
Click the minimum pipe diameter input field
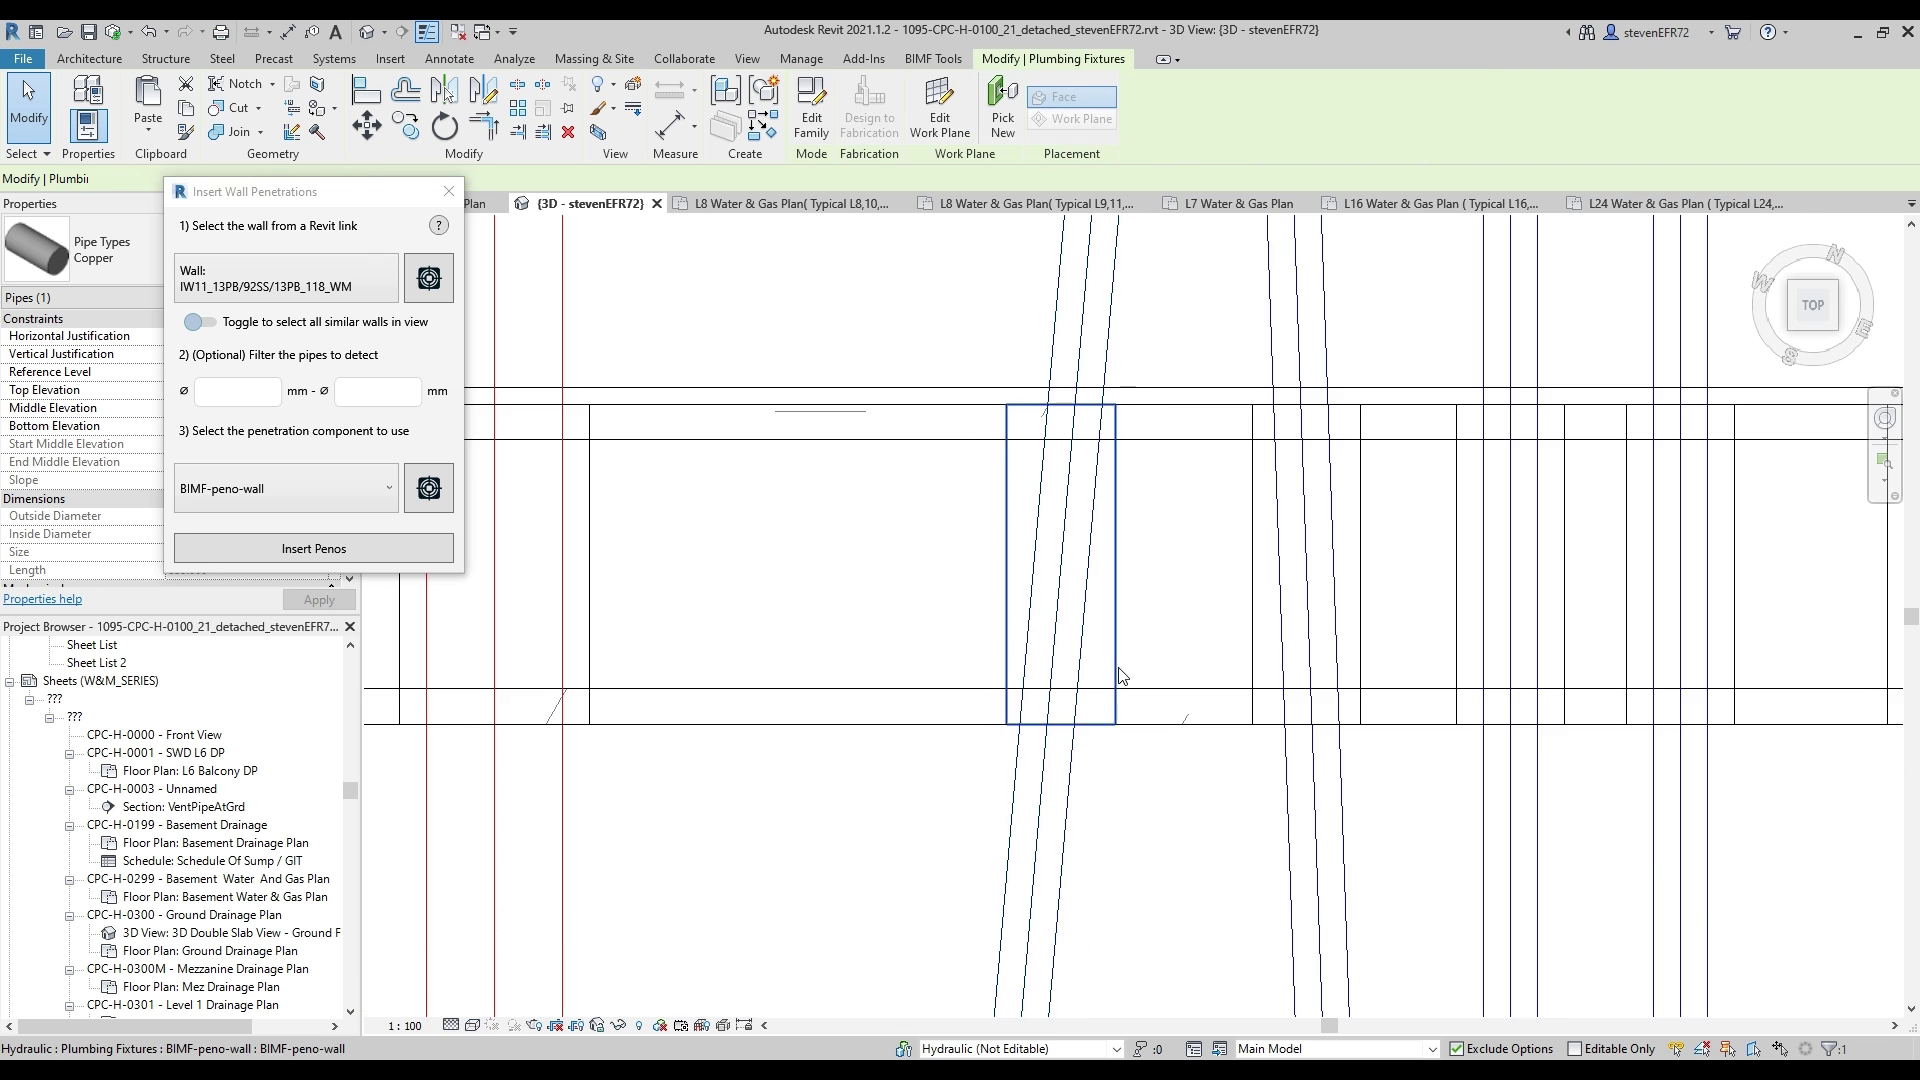pos(237,391)
